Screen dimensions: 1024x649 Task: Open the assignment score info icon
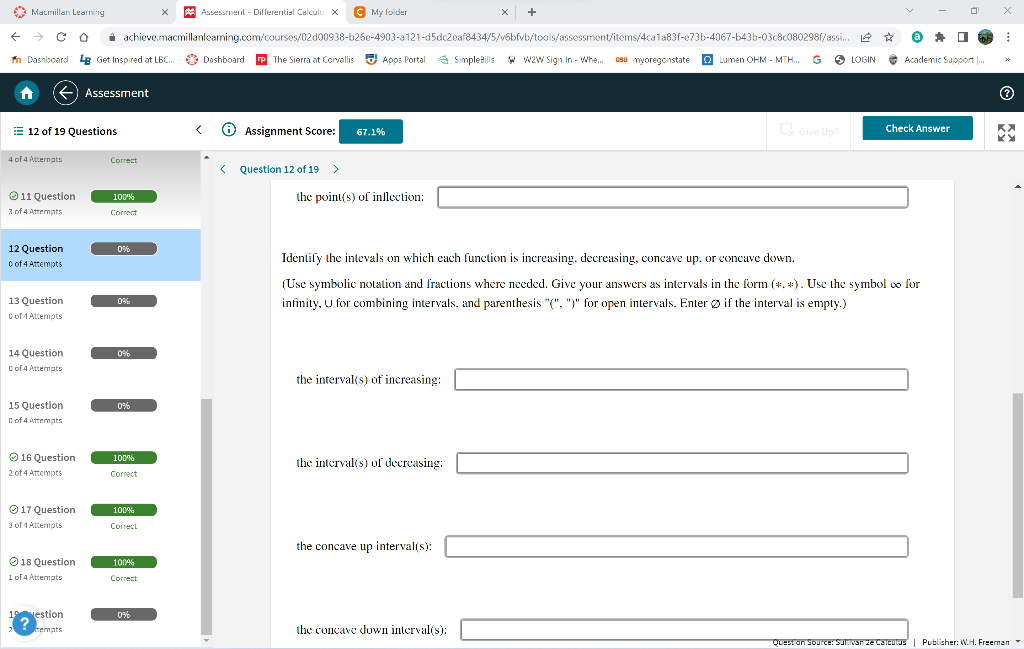(x=229, y=130)
